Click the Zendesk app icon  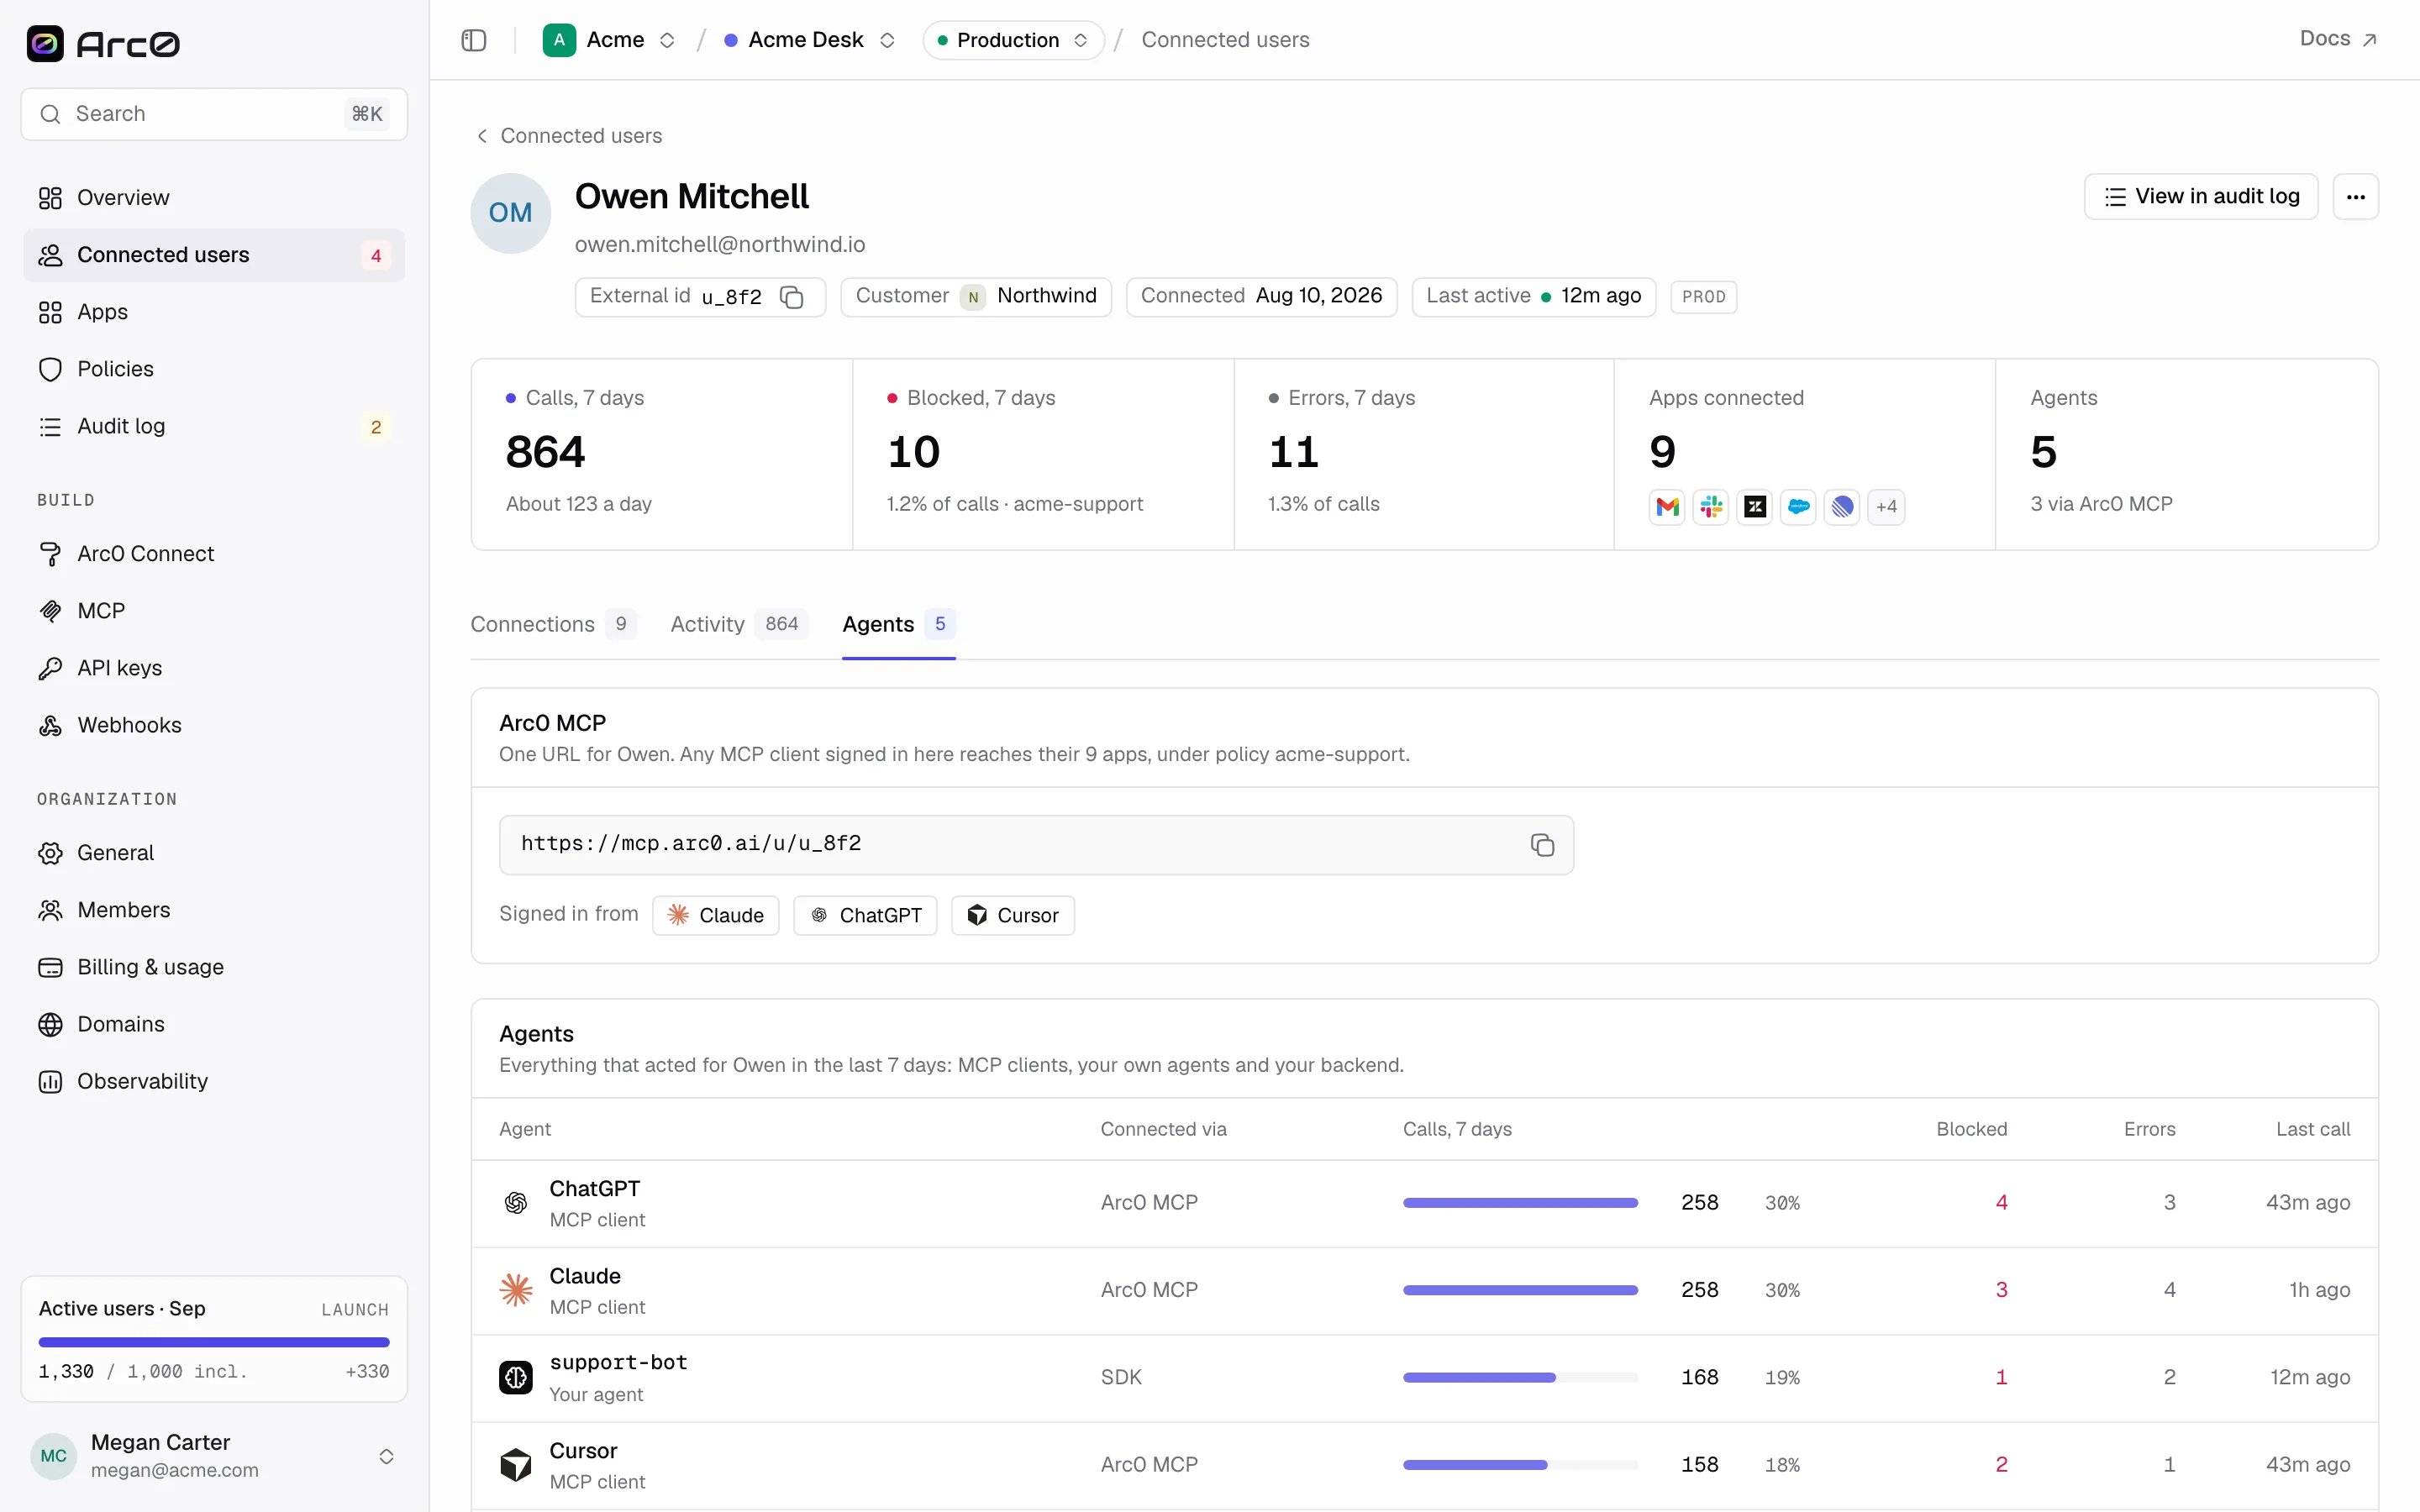(x=1755, y=506)
